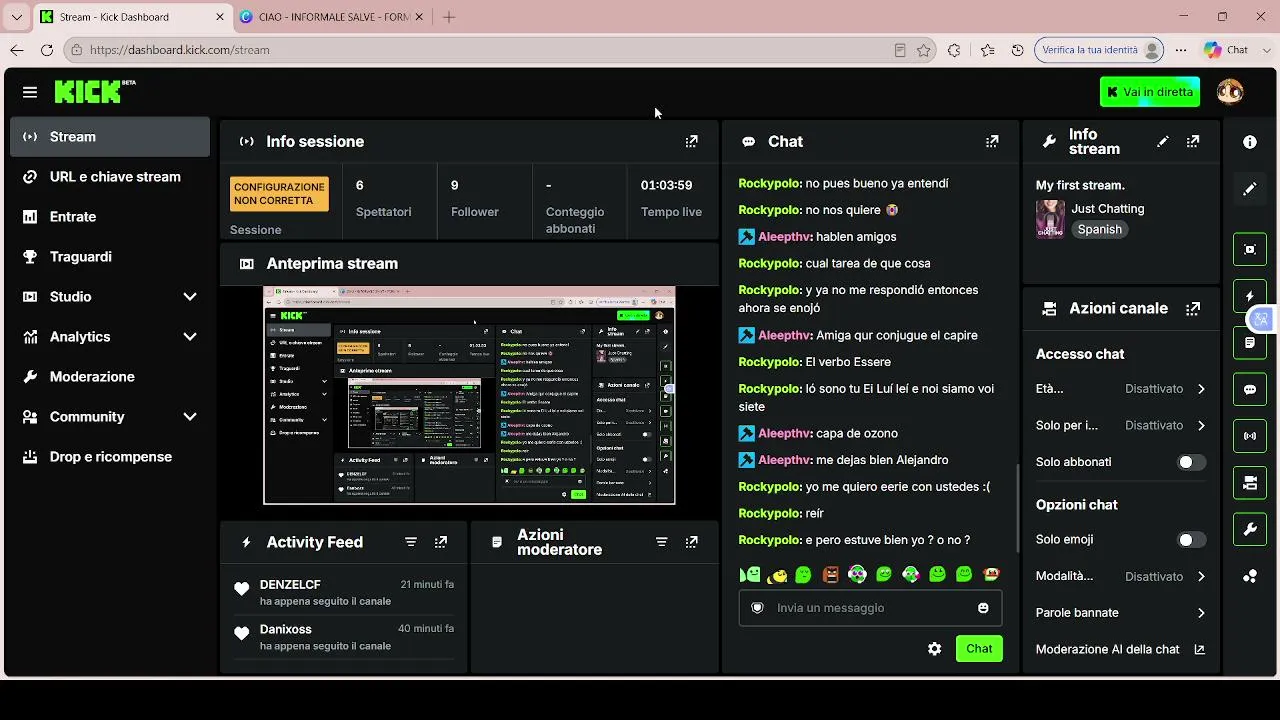
Task: Open Moderazione AI della chat link
Action: pyautogui.click(x=1120, y=650)
